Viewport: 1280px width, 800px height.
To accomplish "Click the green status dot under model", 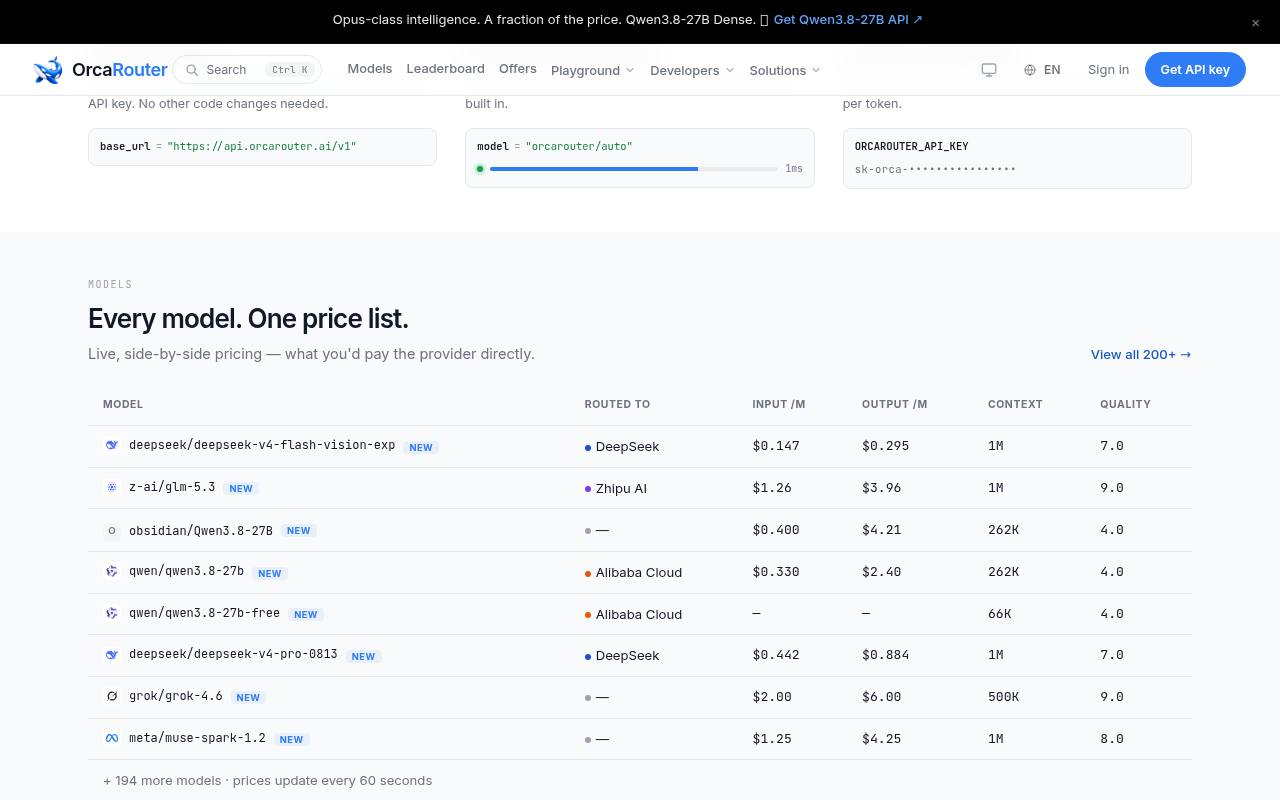I will [480, 169].
